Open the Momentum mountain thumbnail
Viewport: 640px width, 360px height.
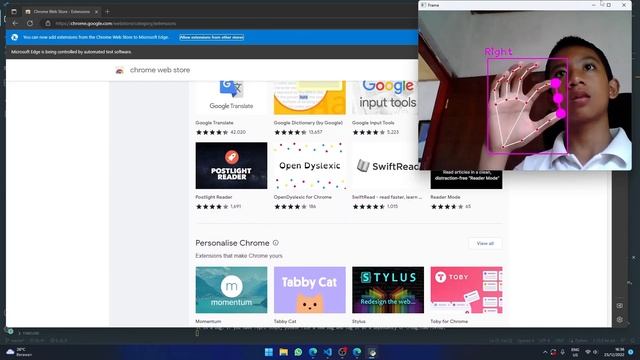pyautogui.click(x=231, y=290)
